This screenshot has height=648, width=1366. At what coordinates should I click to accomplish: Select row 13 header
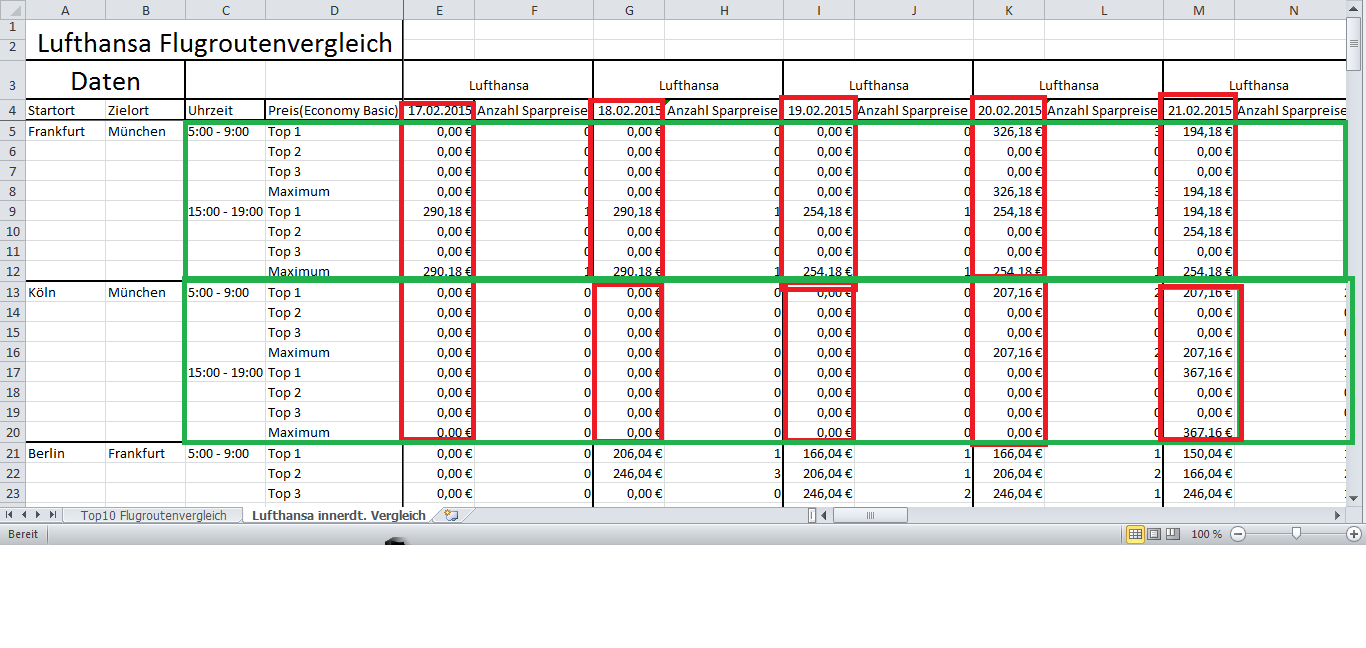pos(12,292)
